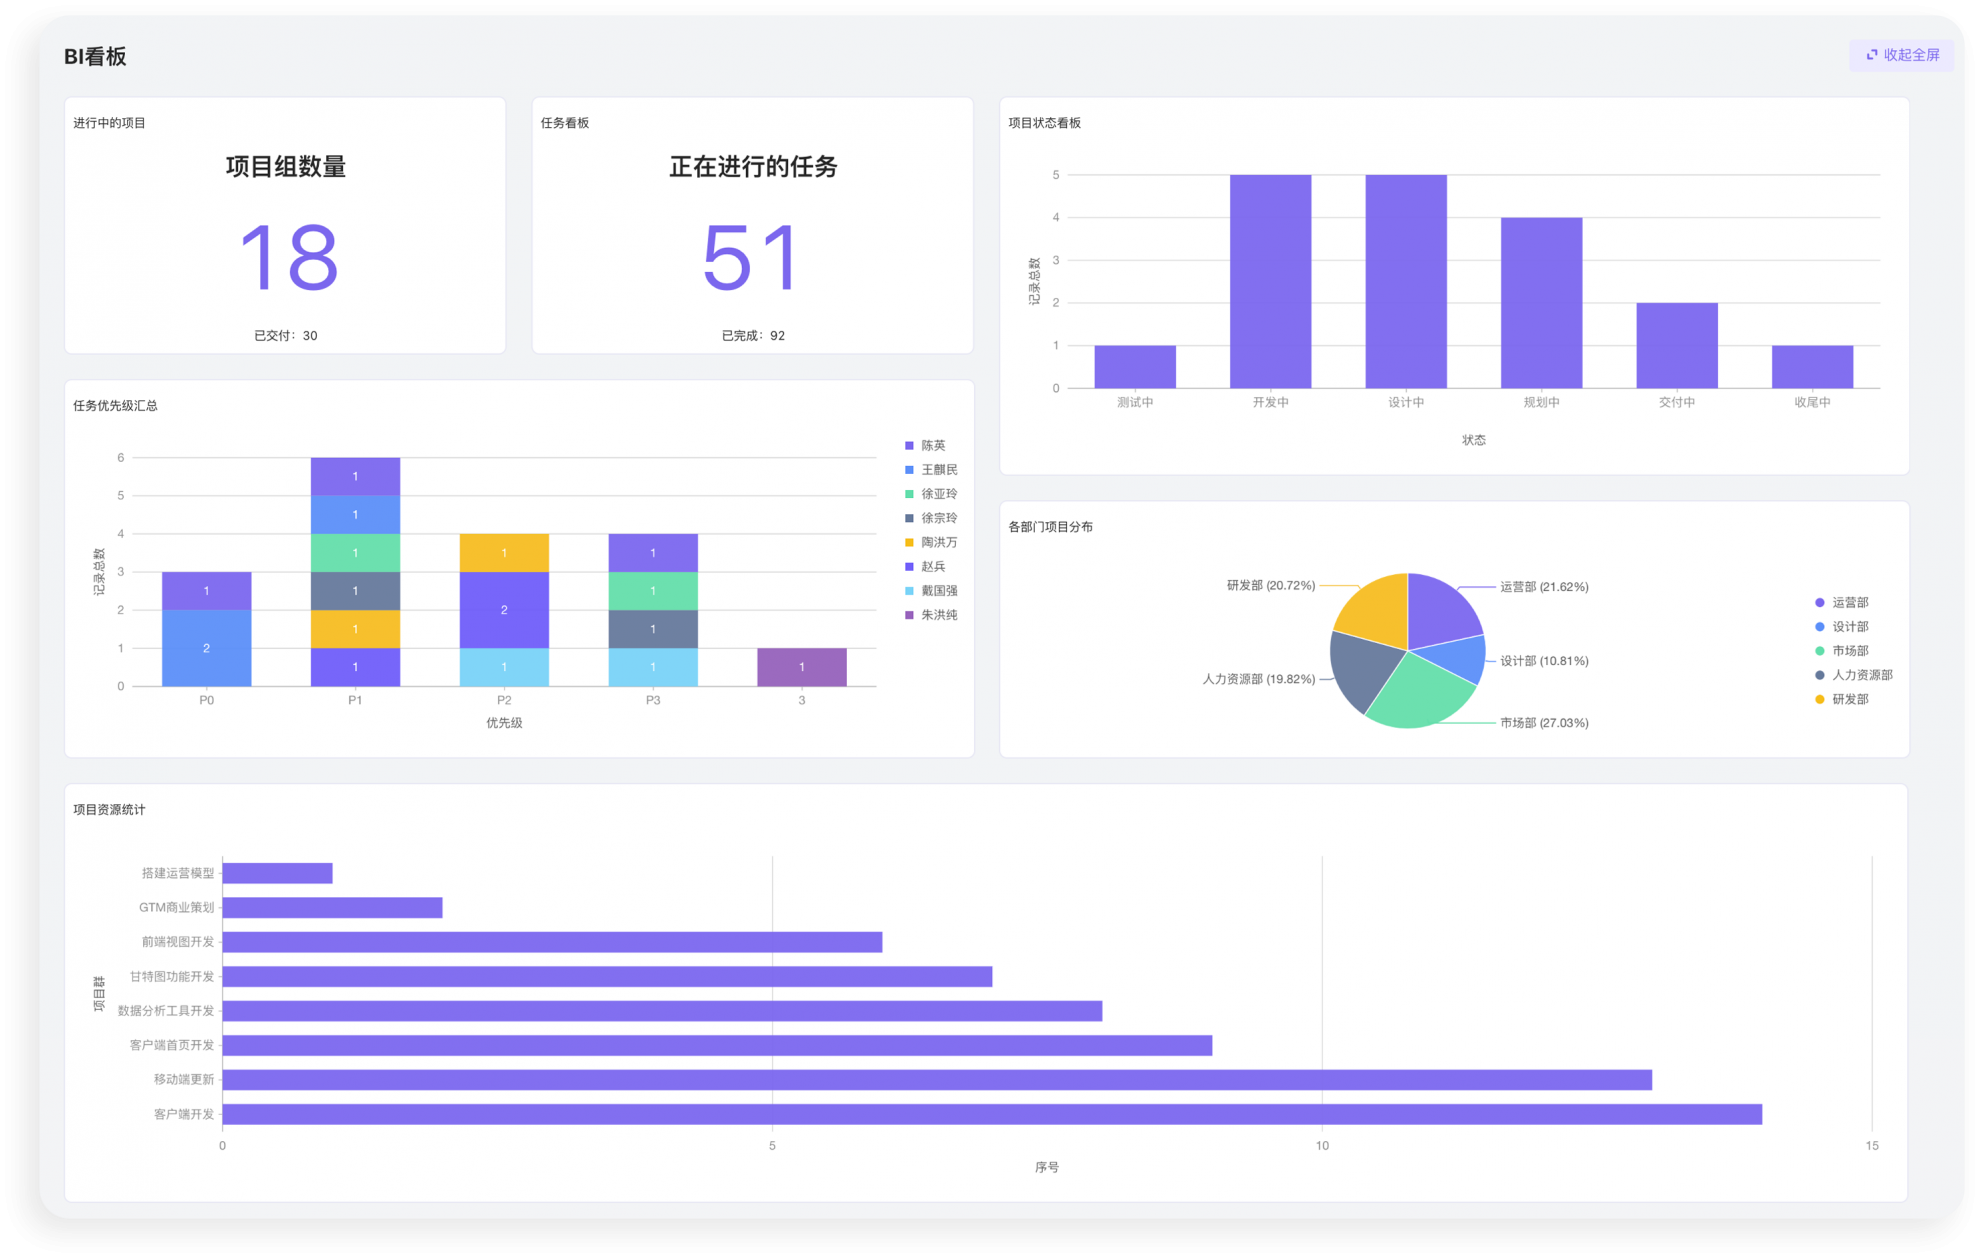Screen dimensions: 1980x1258
Task: Click the 项目资源统计 widget title
Action: point(109,809)
